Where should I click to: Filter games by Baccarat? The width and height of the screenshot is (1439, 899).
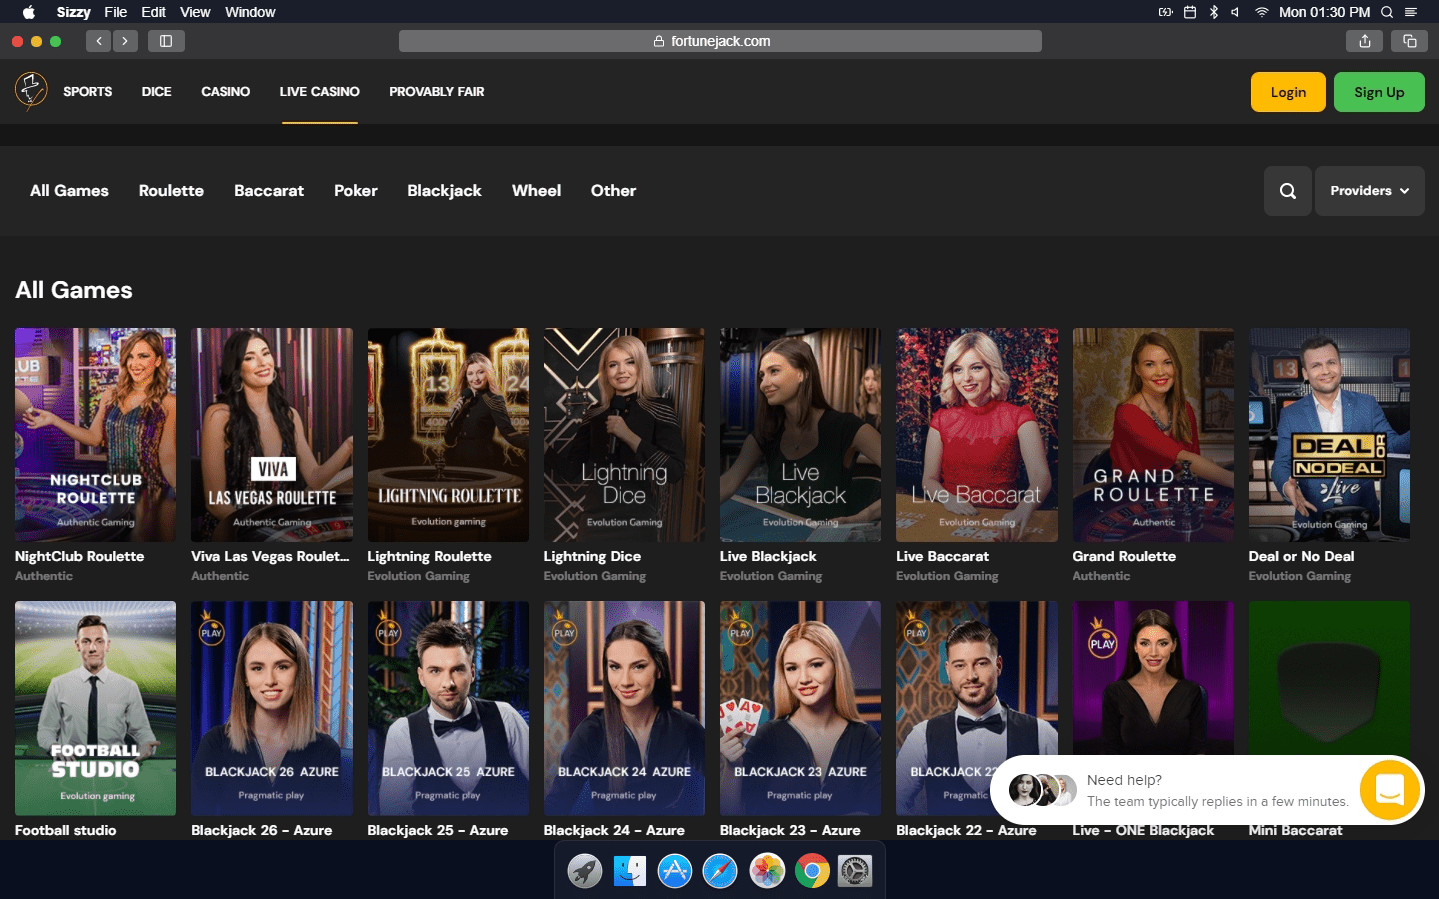[269, 190]
